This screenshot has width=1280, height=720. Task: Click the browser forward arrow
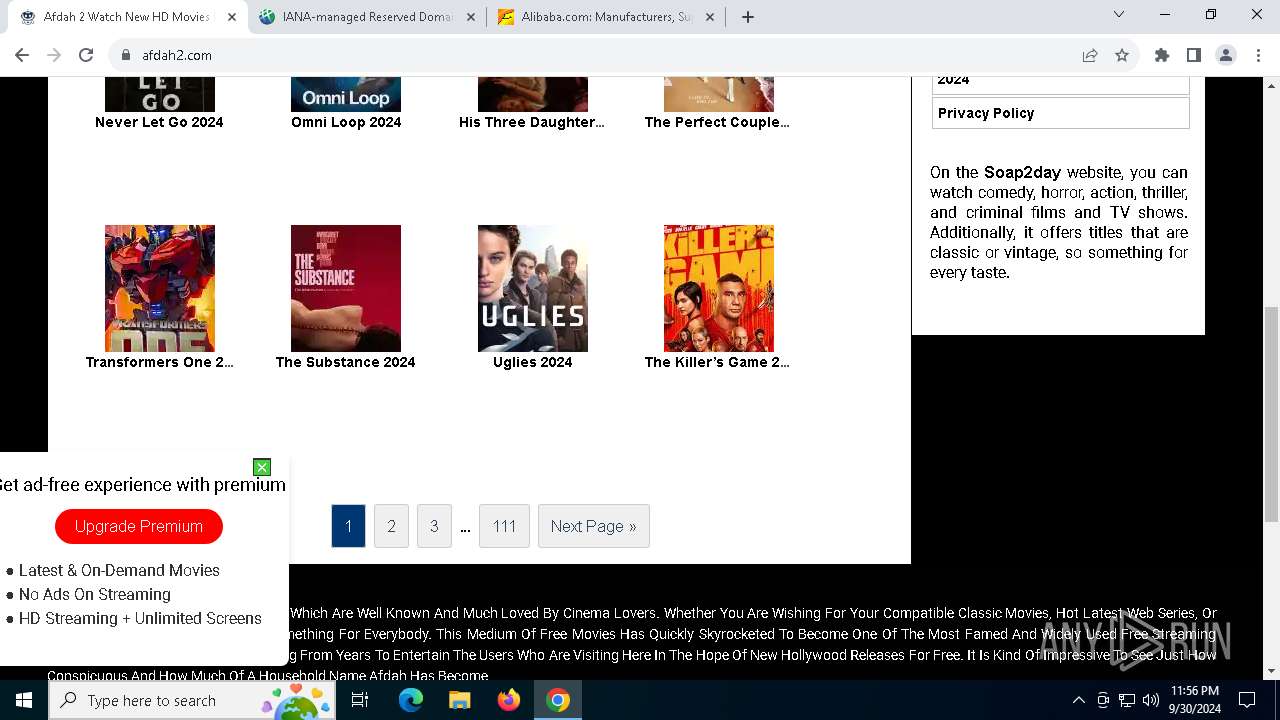(54, 55)
